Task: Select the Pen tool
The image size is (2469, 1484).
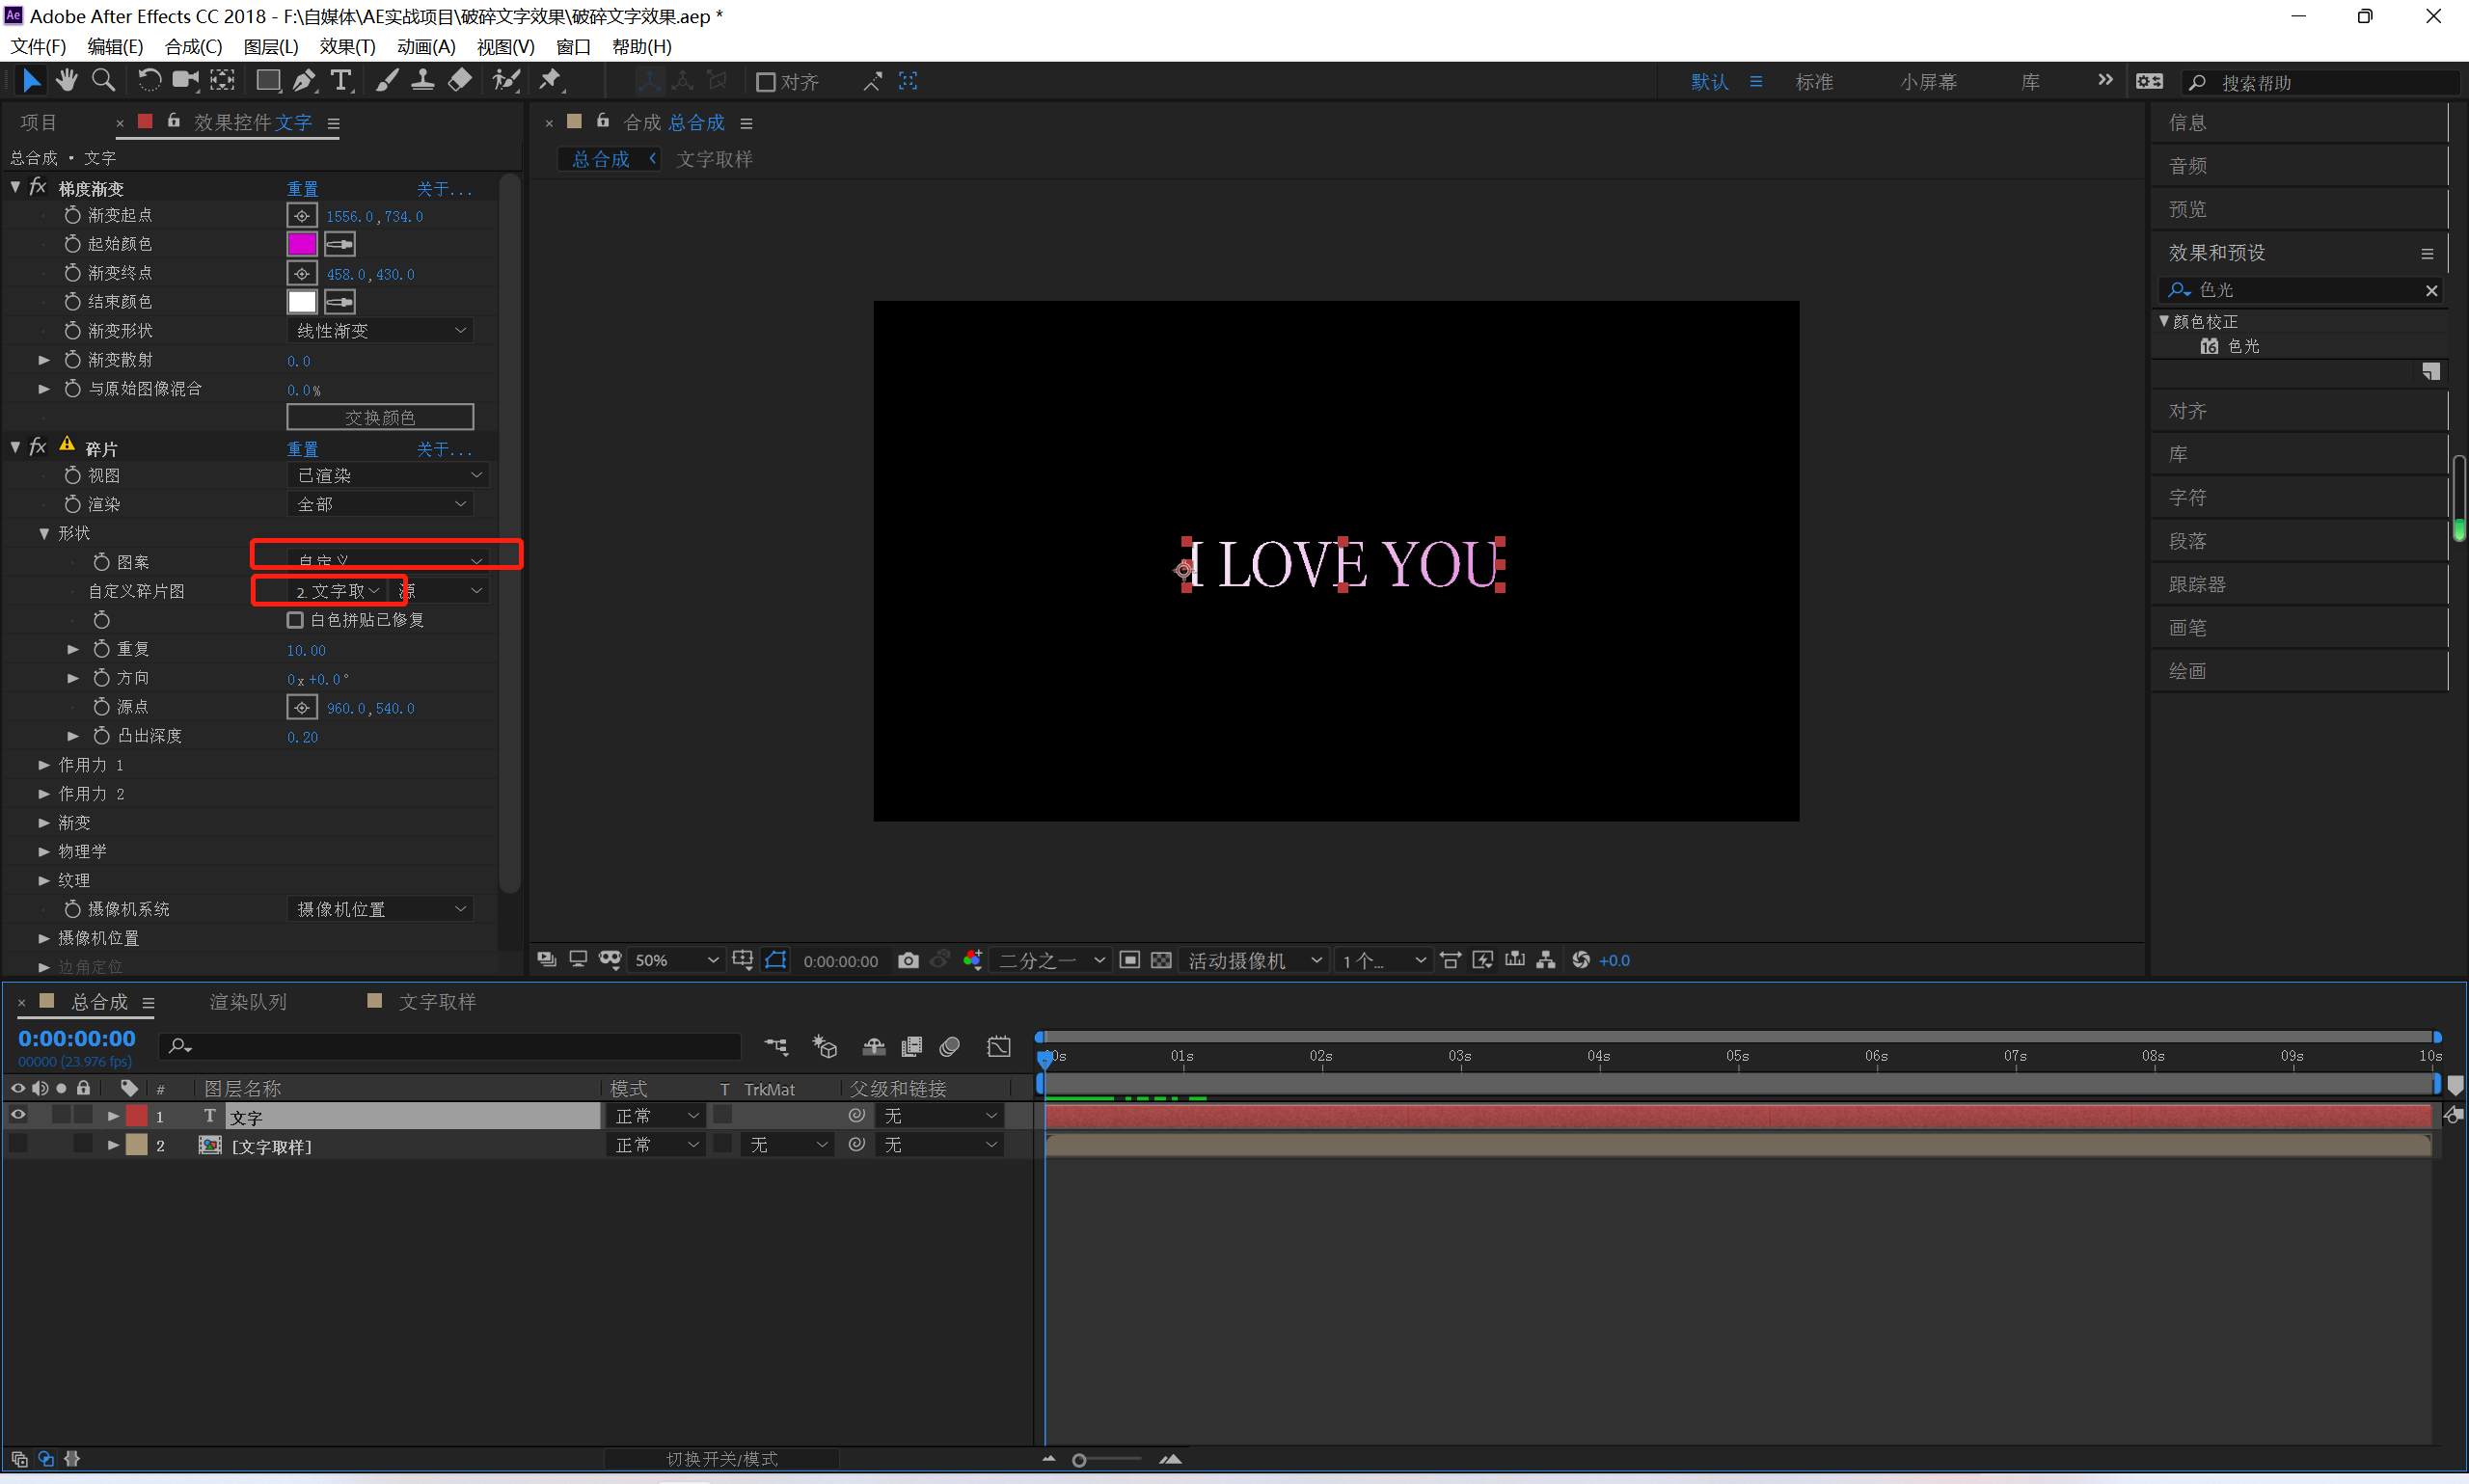Action: pyautogui.click(x=304, y=80)
